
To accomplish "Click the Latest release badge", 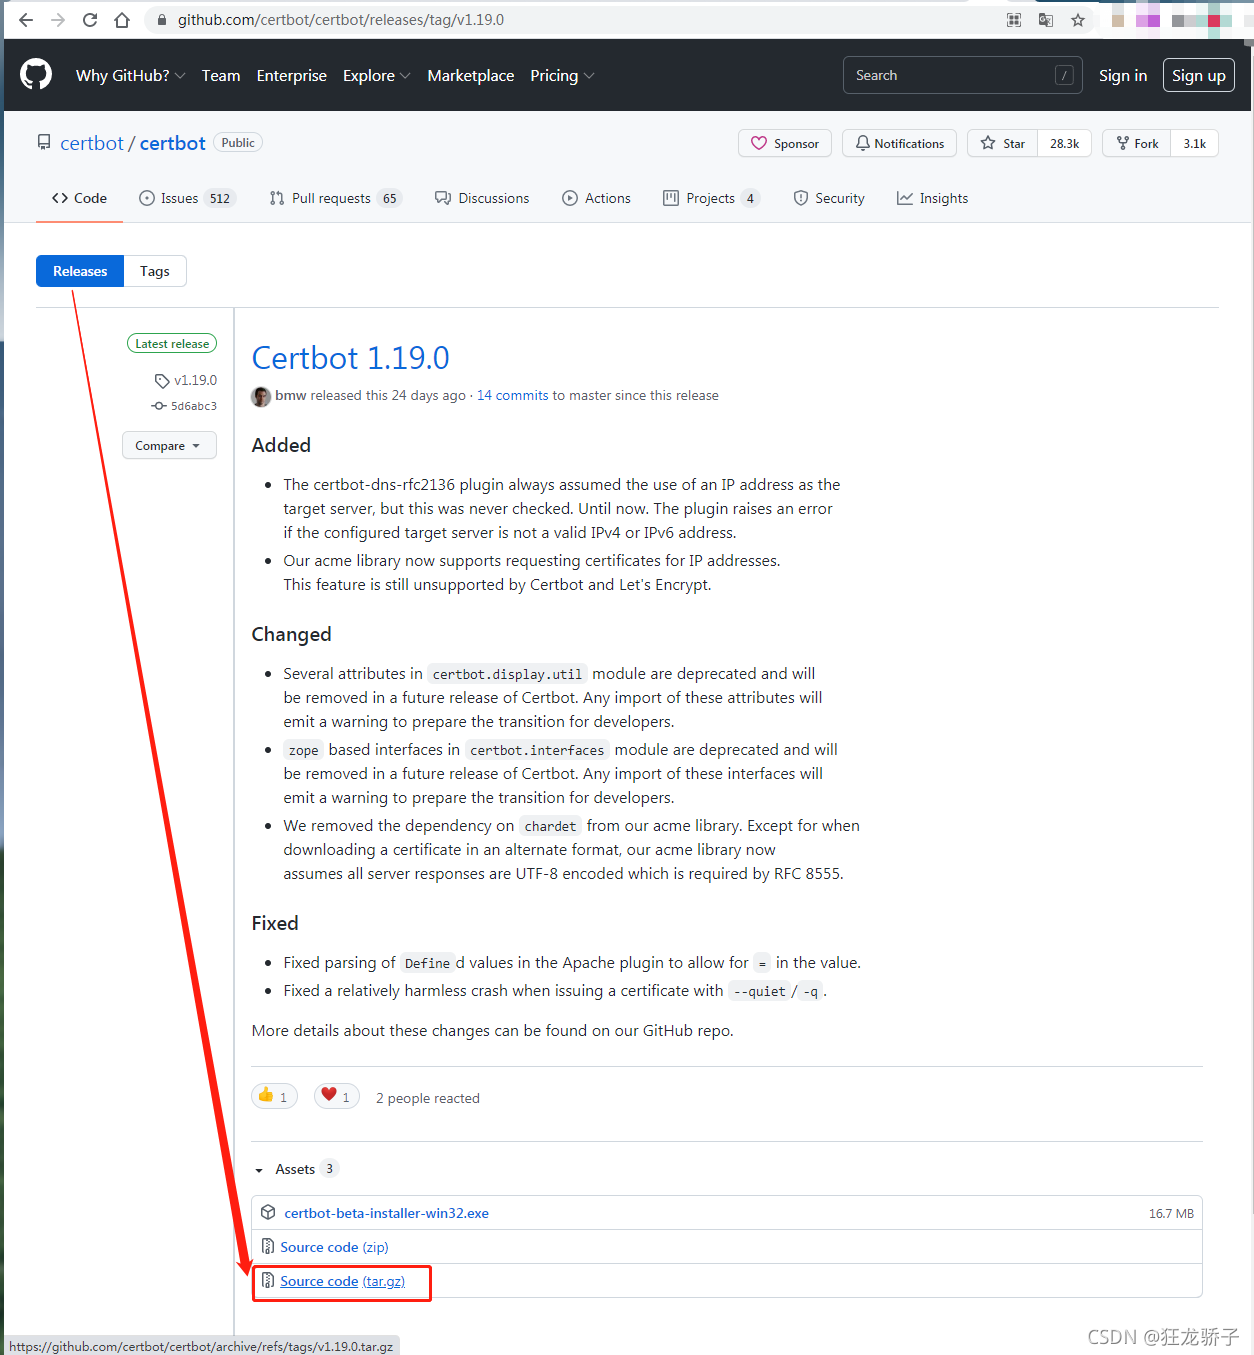I will tap(172, 343).
